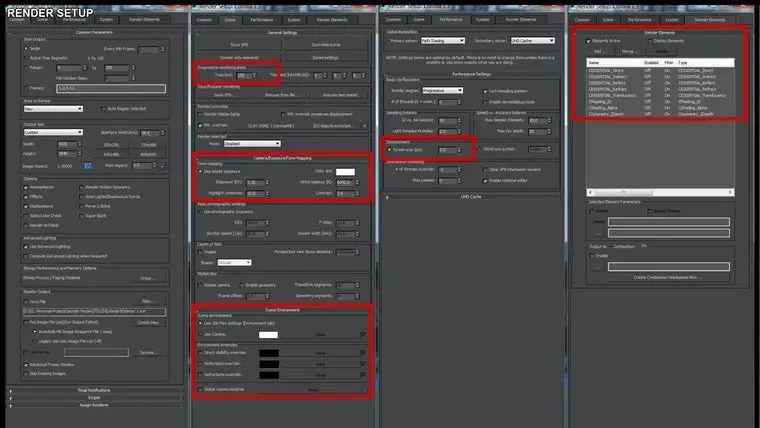
Task: Click the render output file path field
Action: [x=95, y=311]
